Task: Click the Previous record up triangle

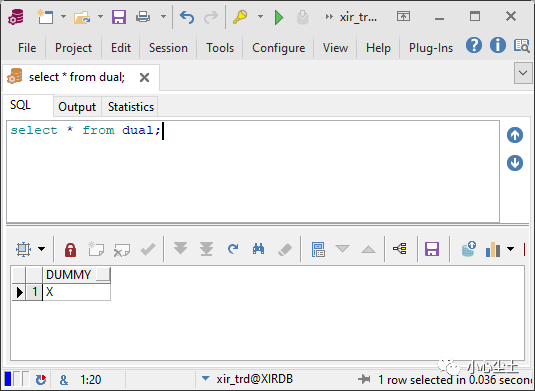Action: (368, 249)
